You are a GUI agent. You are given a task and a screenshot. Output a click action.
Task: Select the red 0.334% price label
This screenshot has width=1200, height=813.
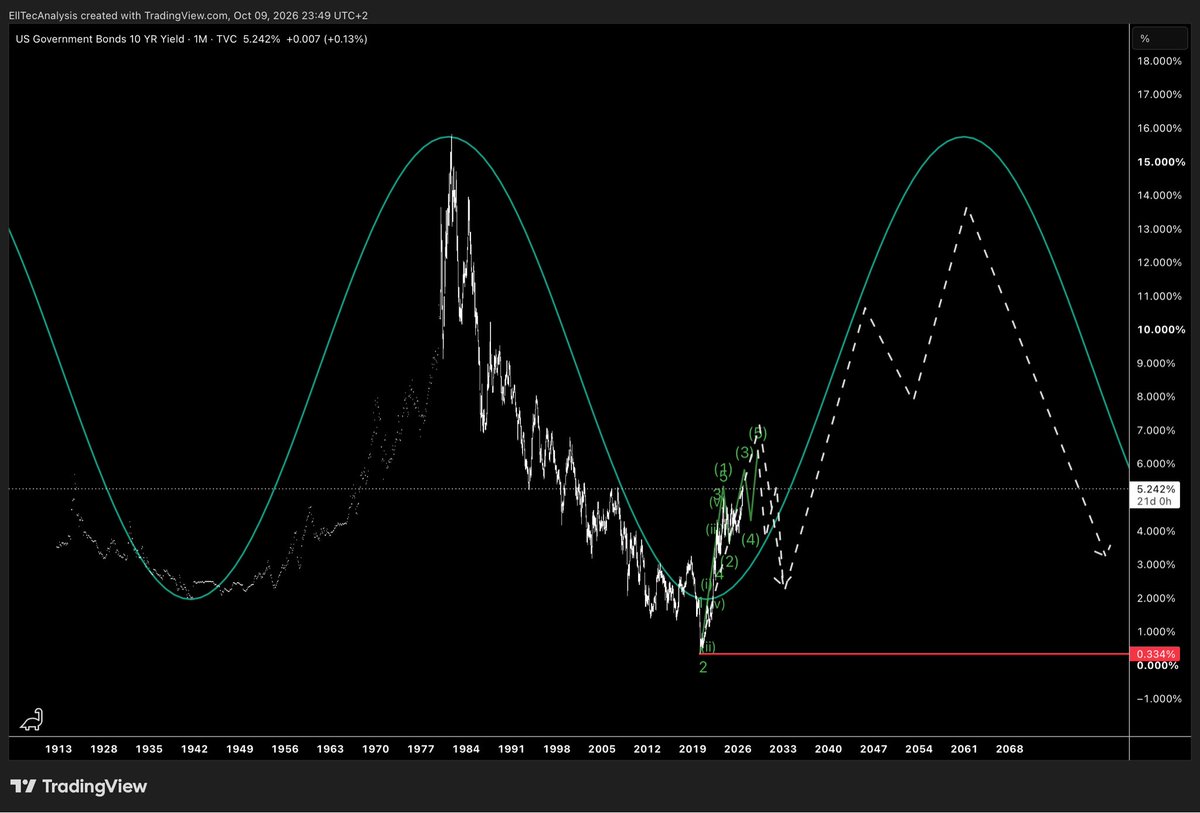[1157, 654]
